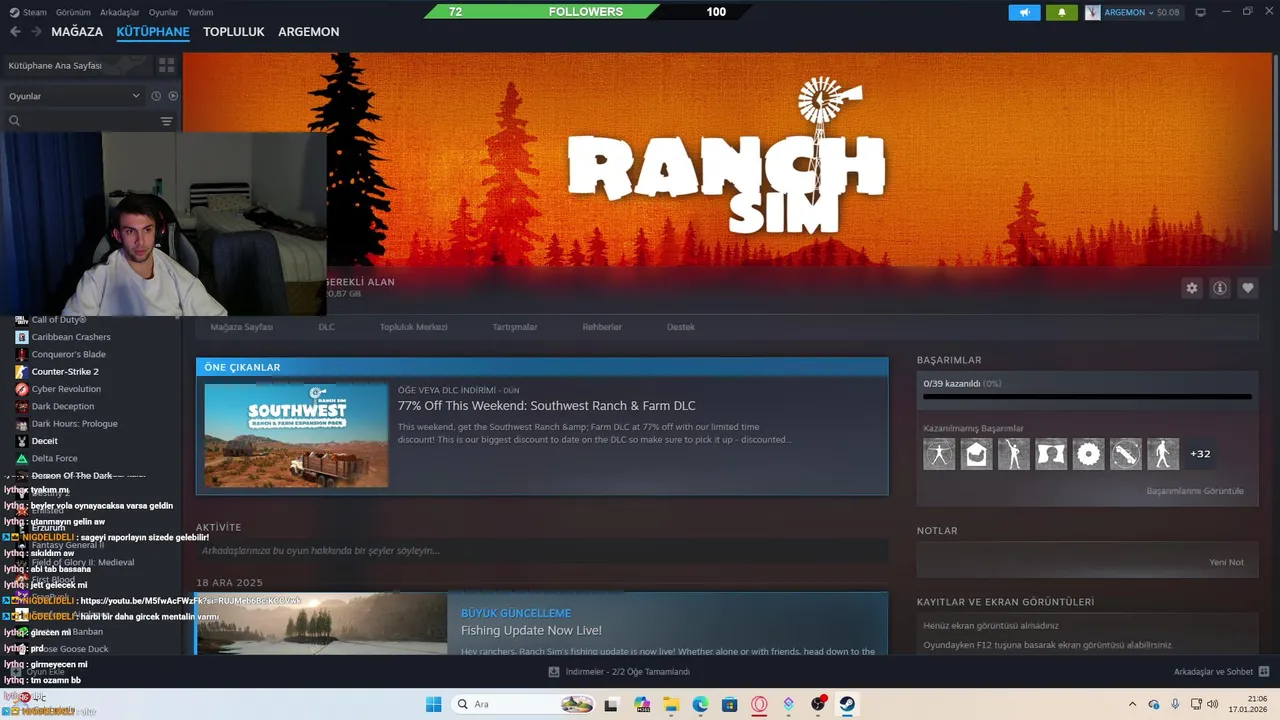The image size is (1280, 720).
Task: Open the Mağaza Sayfası link
Action: 241,327
